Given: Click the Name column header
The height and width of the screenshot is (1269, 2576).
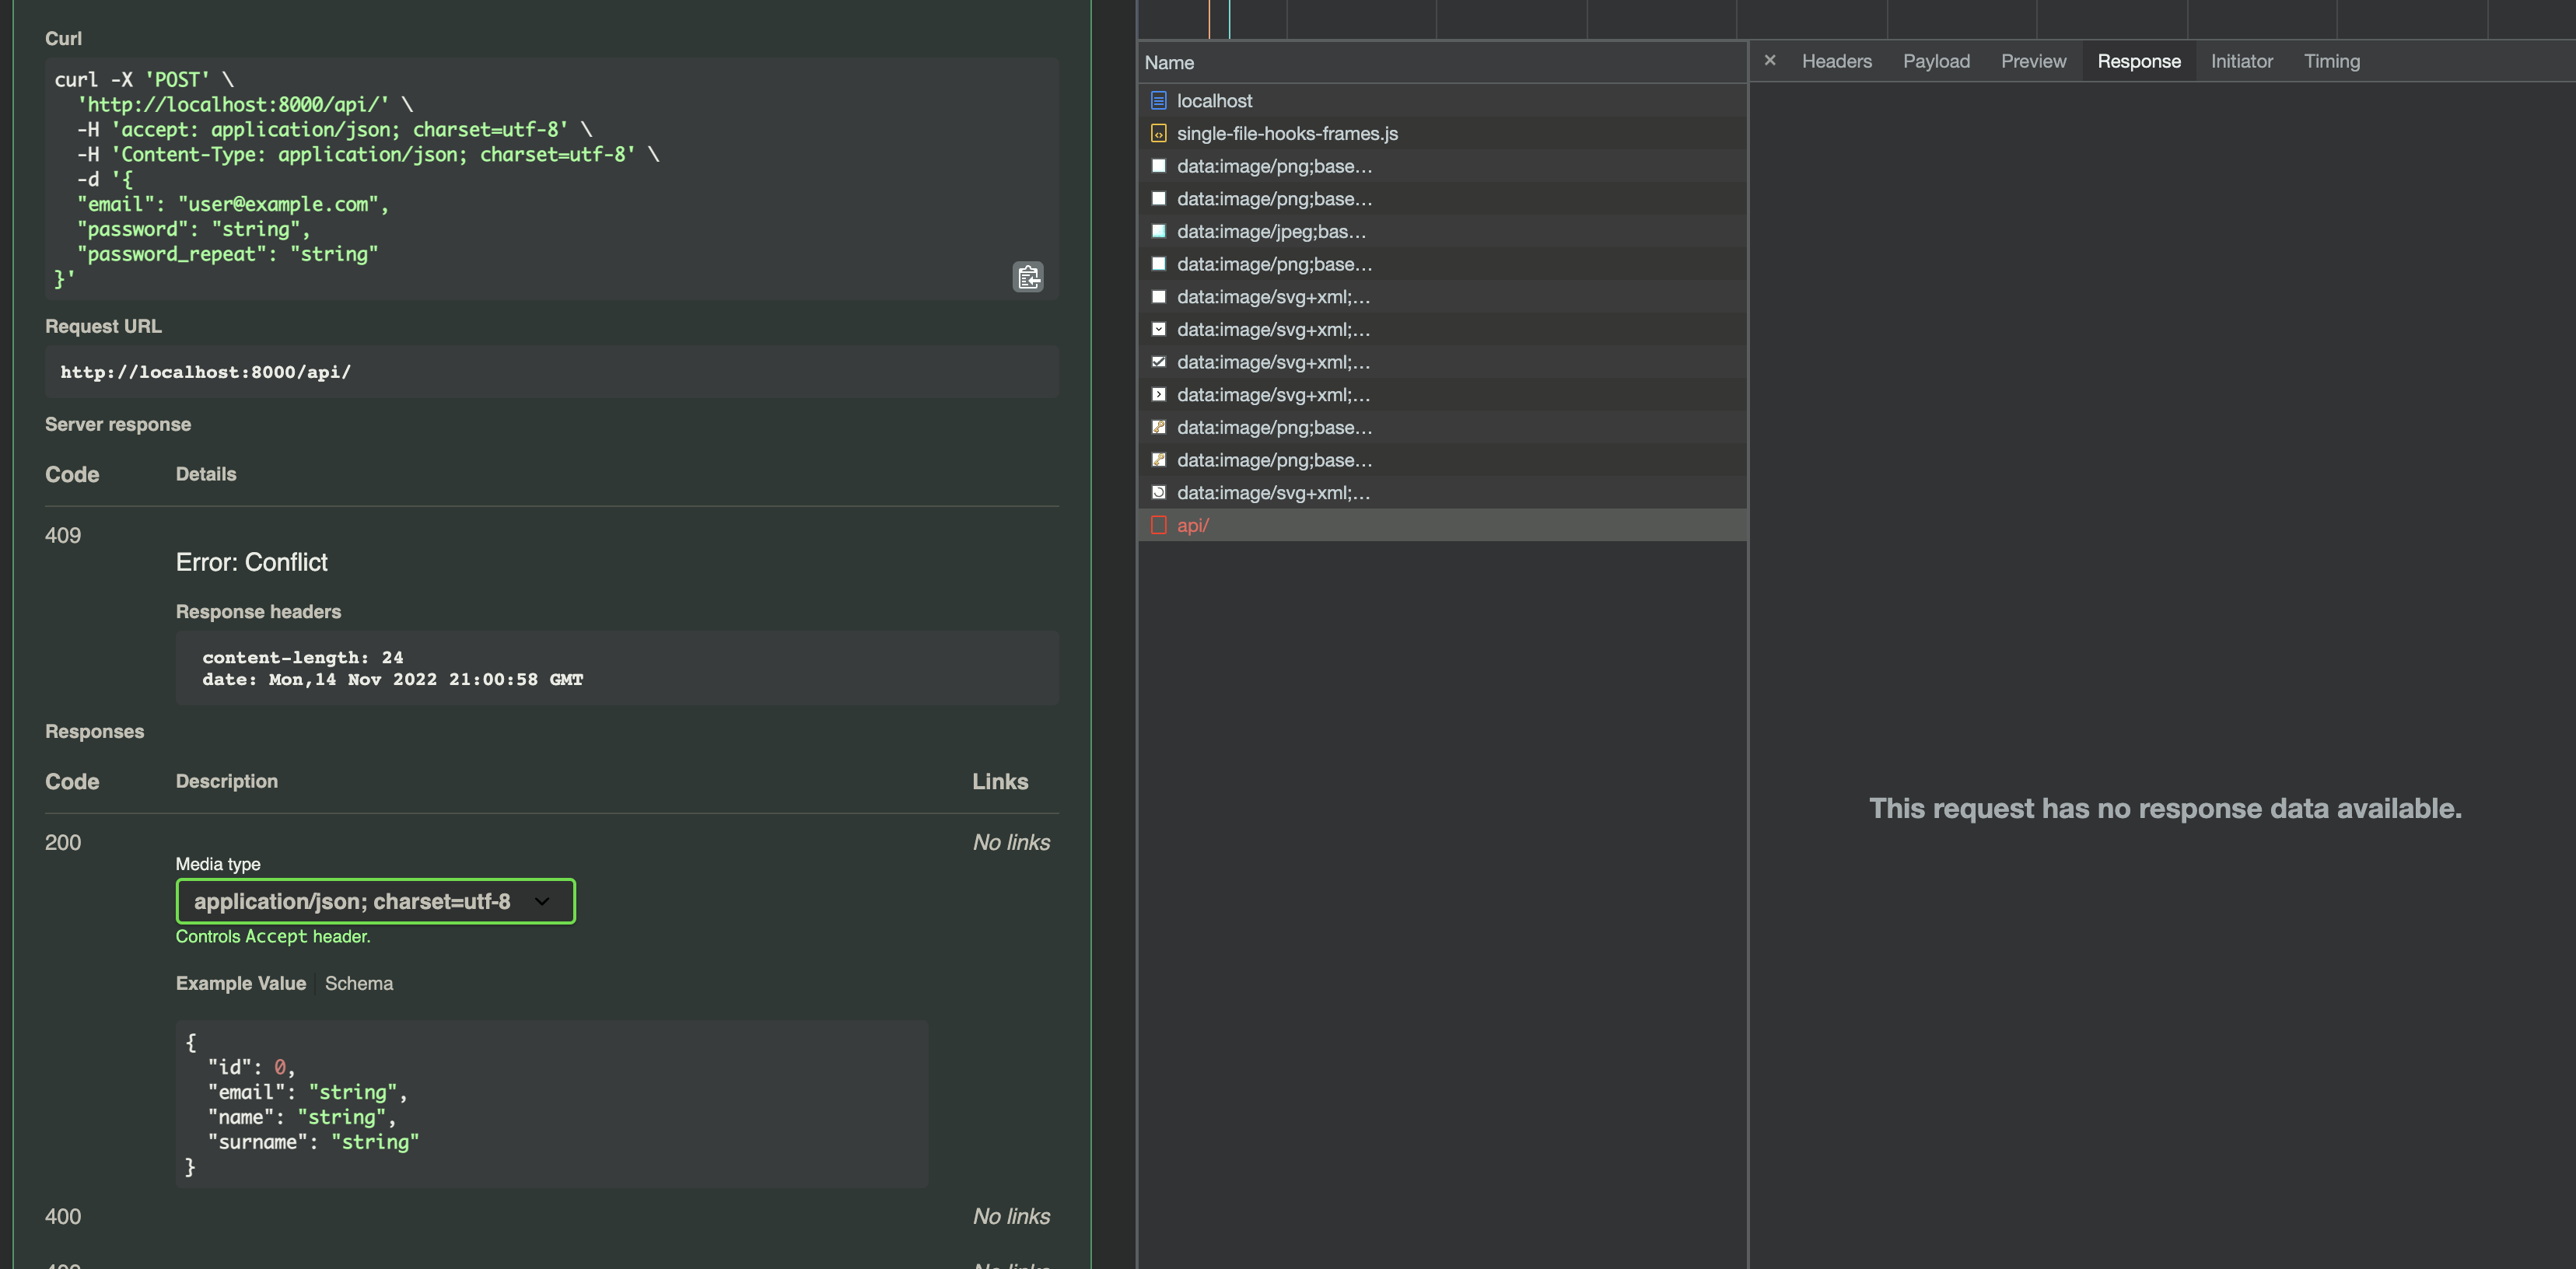Looking at the screenshot, I should click(x=1442, y=63).
